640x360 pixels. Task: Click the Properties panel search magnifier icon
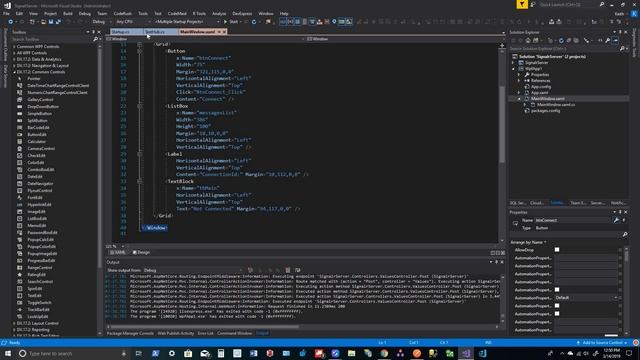(x=624, y=235)
